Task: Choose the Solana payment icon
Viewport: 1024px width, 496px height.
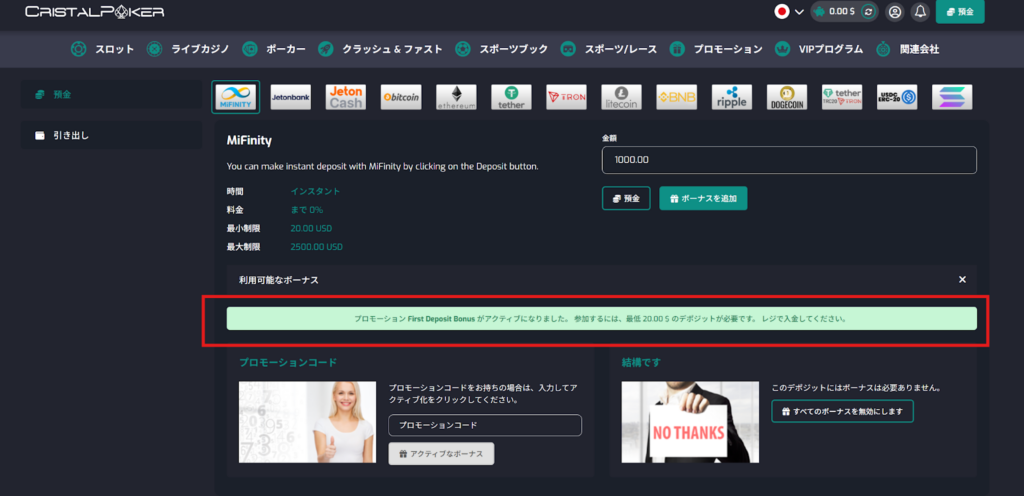Action: click(952, 97)
